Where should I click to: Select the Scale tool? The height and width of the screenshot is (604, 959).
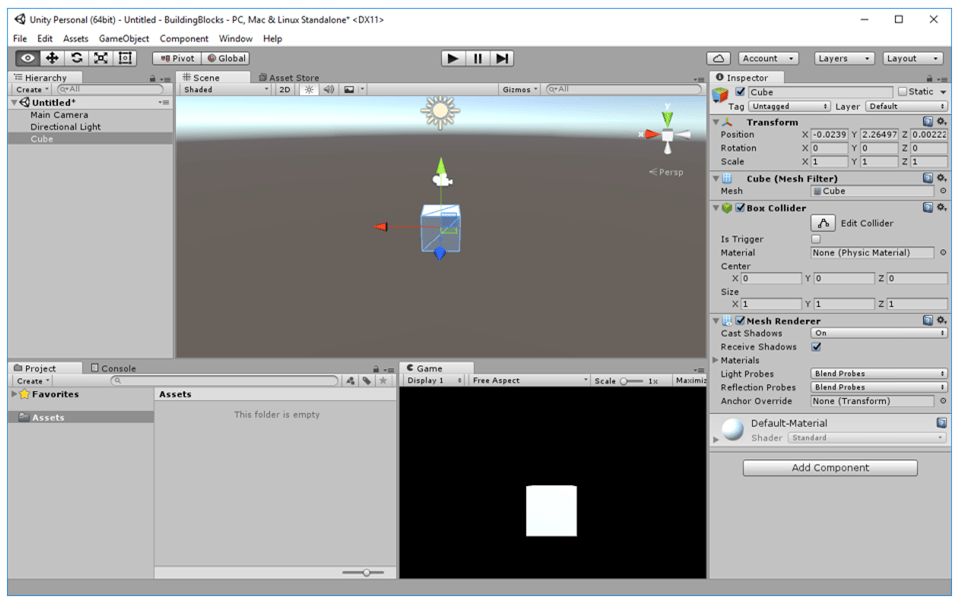click(100, 58)
